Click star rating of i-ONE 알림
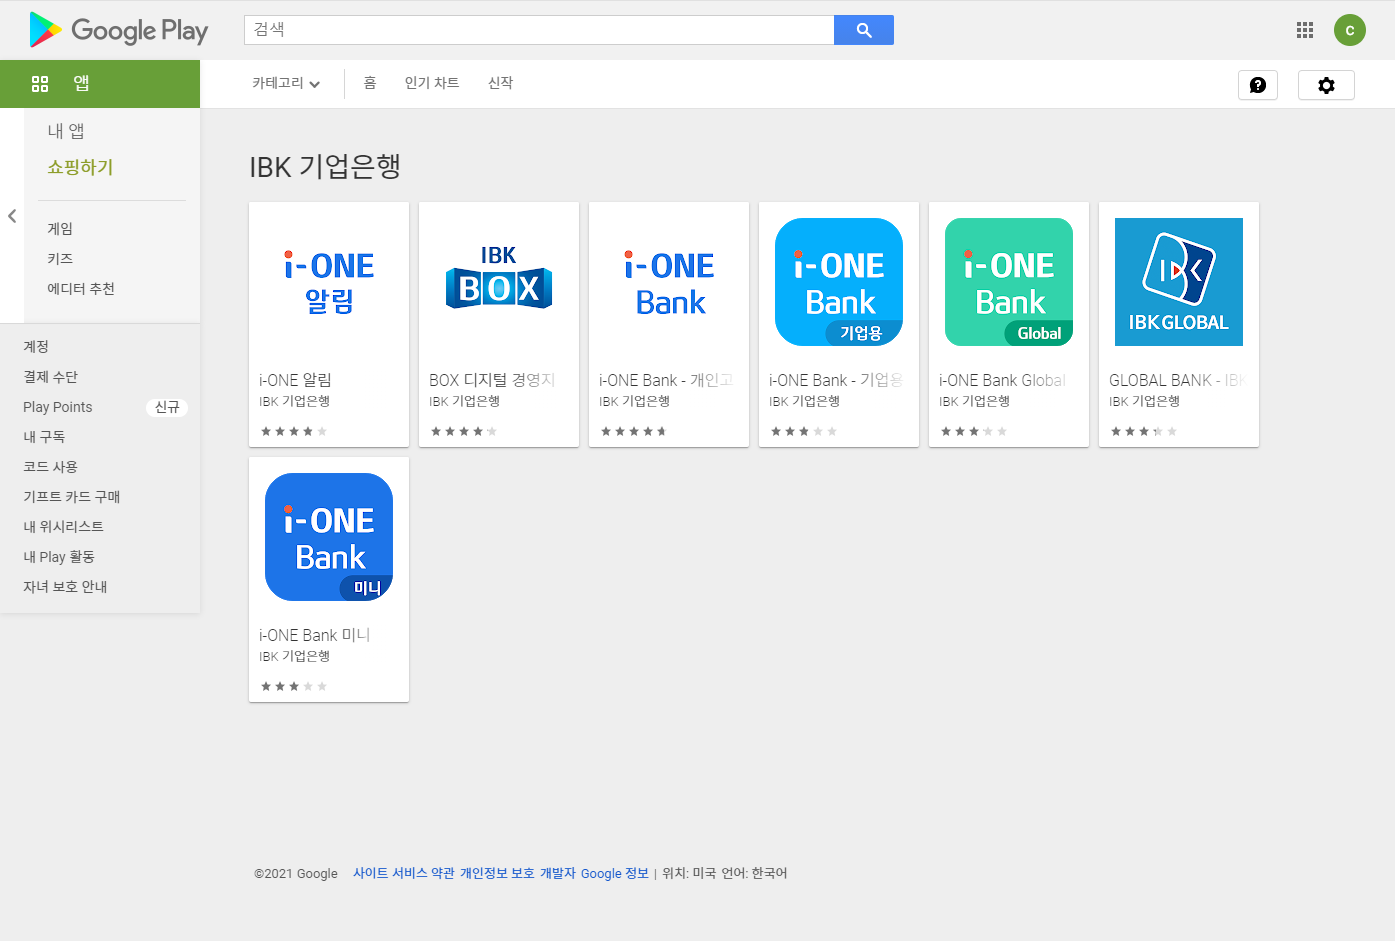Viewport: 1395px width, 941px height. pyautogui.click(x=294, y=431)
